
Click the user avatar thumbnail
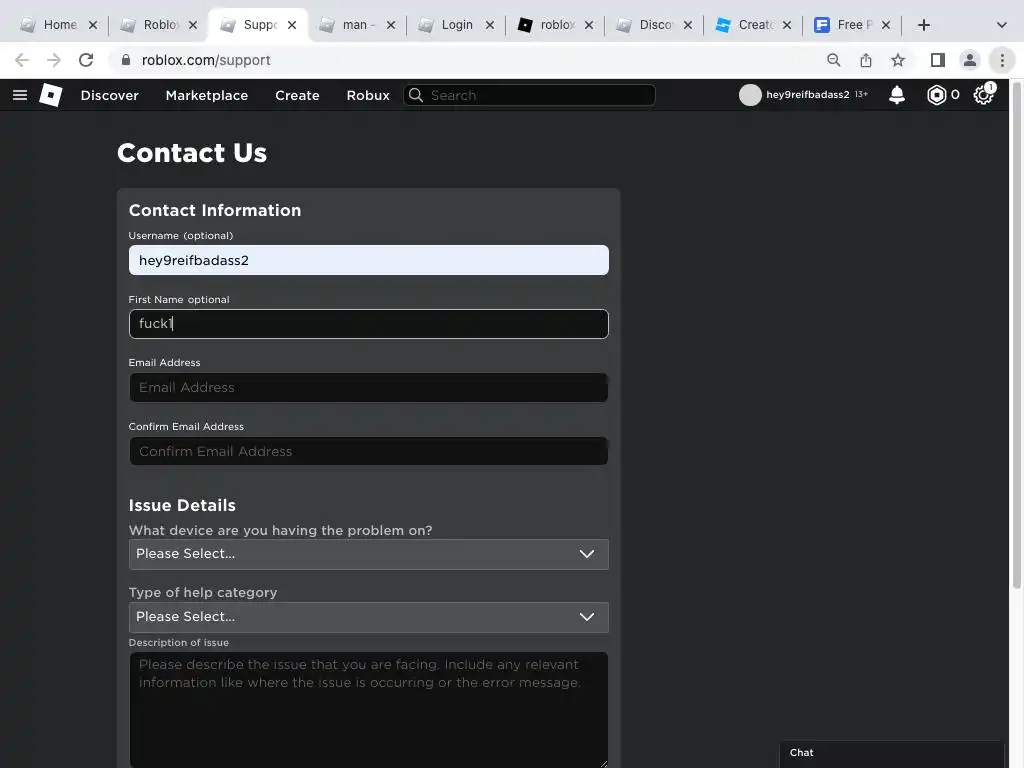pyautogui.click(x=750, y=95)
